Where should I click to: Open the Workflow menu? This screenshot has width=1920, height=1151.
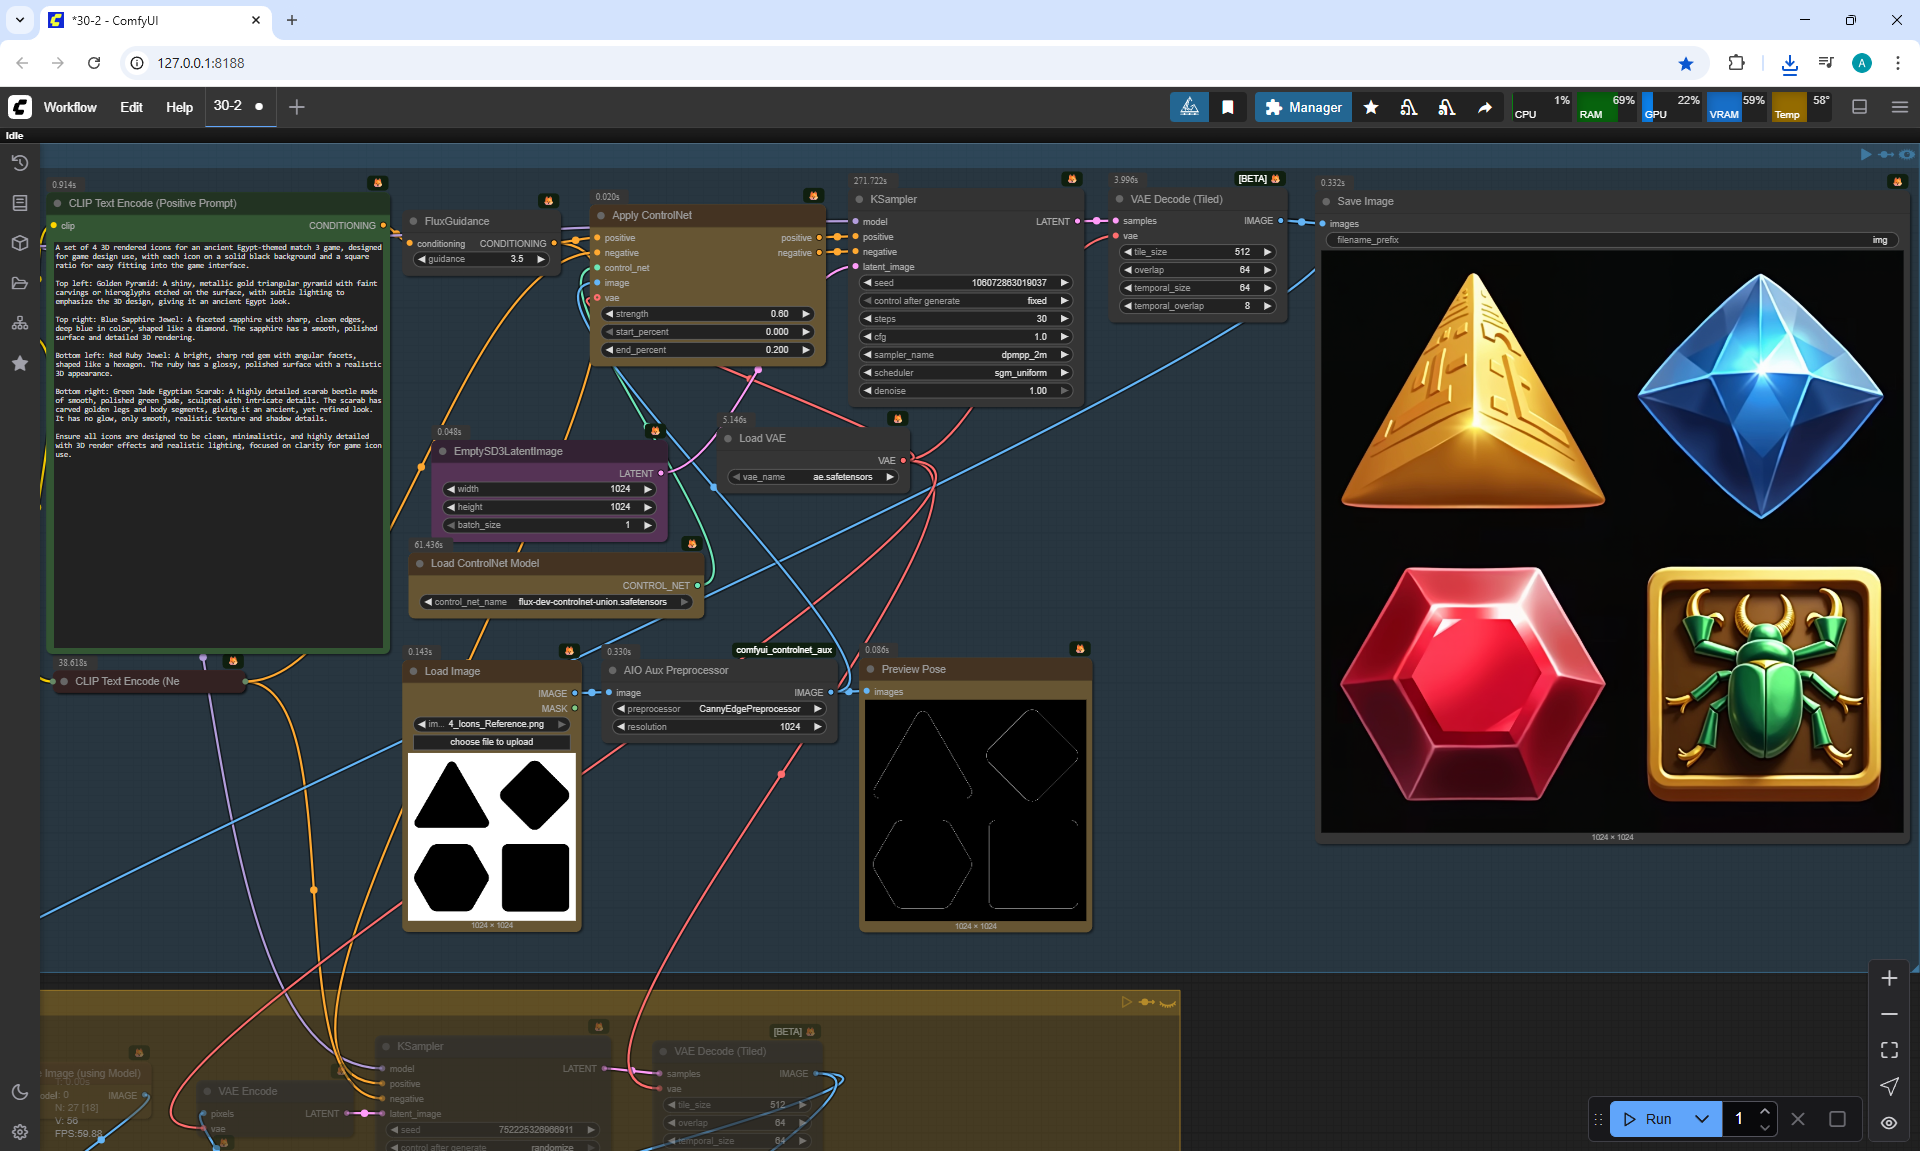(x=70, y=107)
